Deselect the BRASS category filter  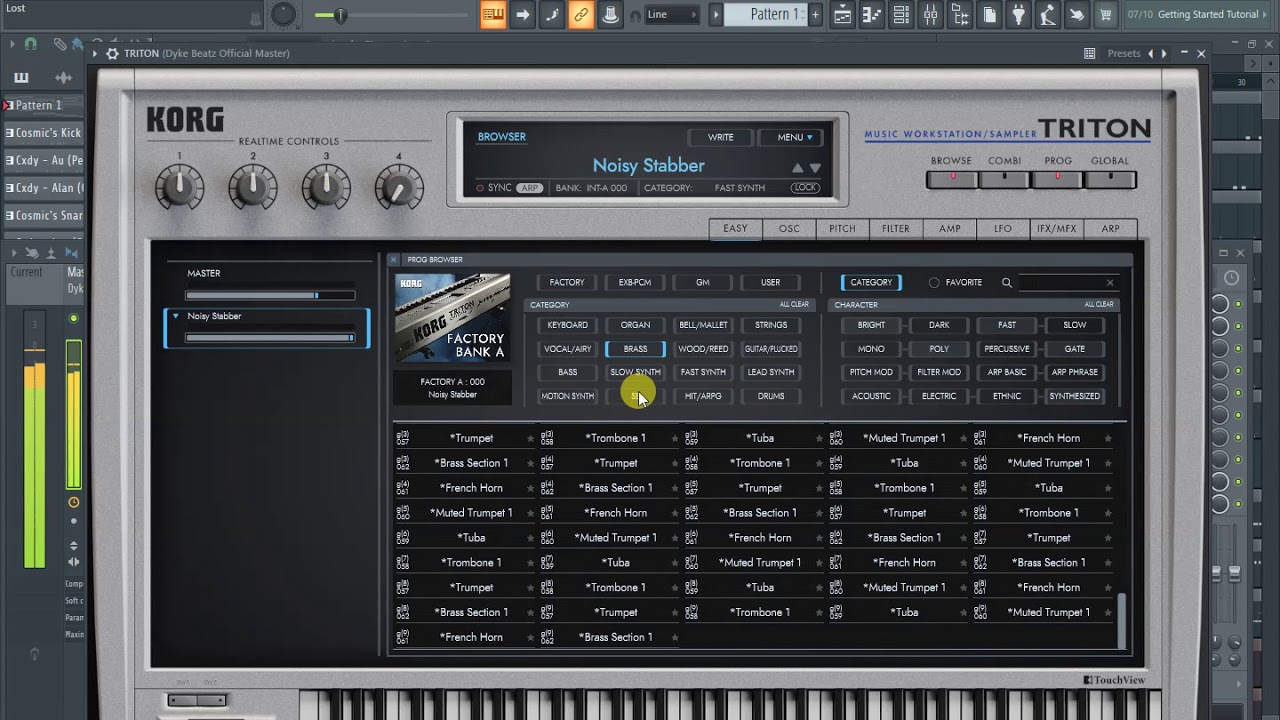pyautogui.click(x=635, y=349)
